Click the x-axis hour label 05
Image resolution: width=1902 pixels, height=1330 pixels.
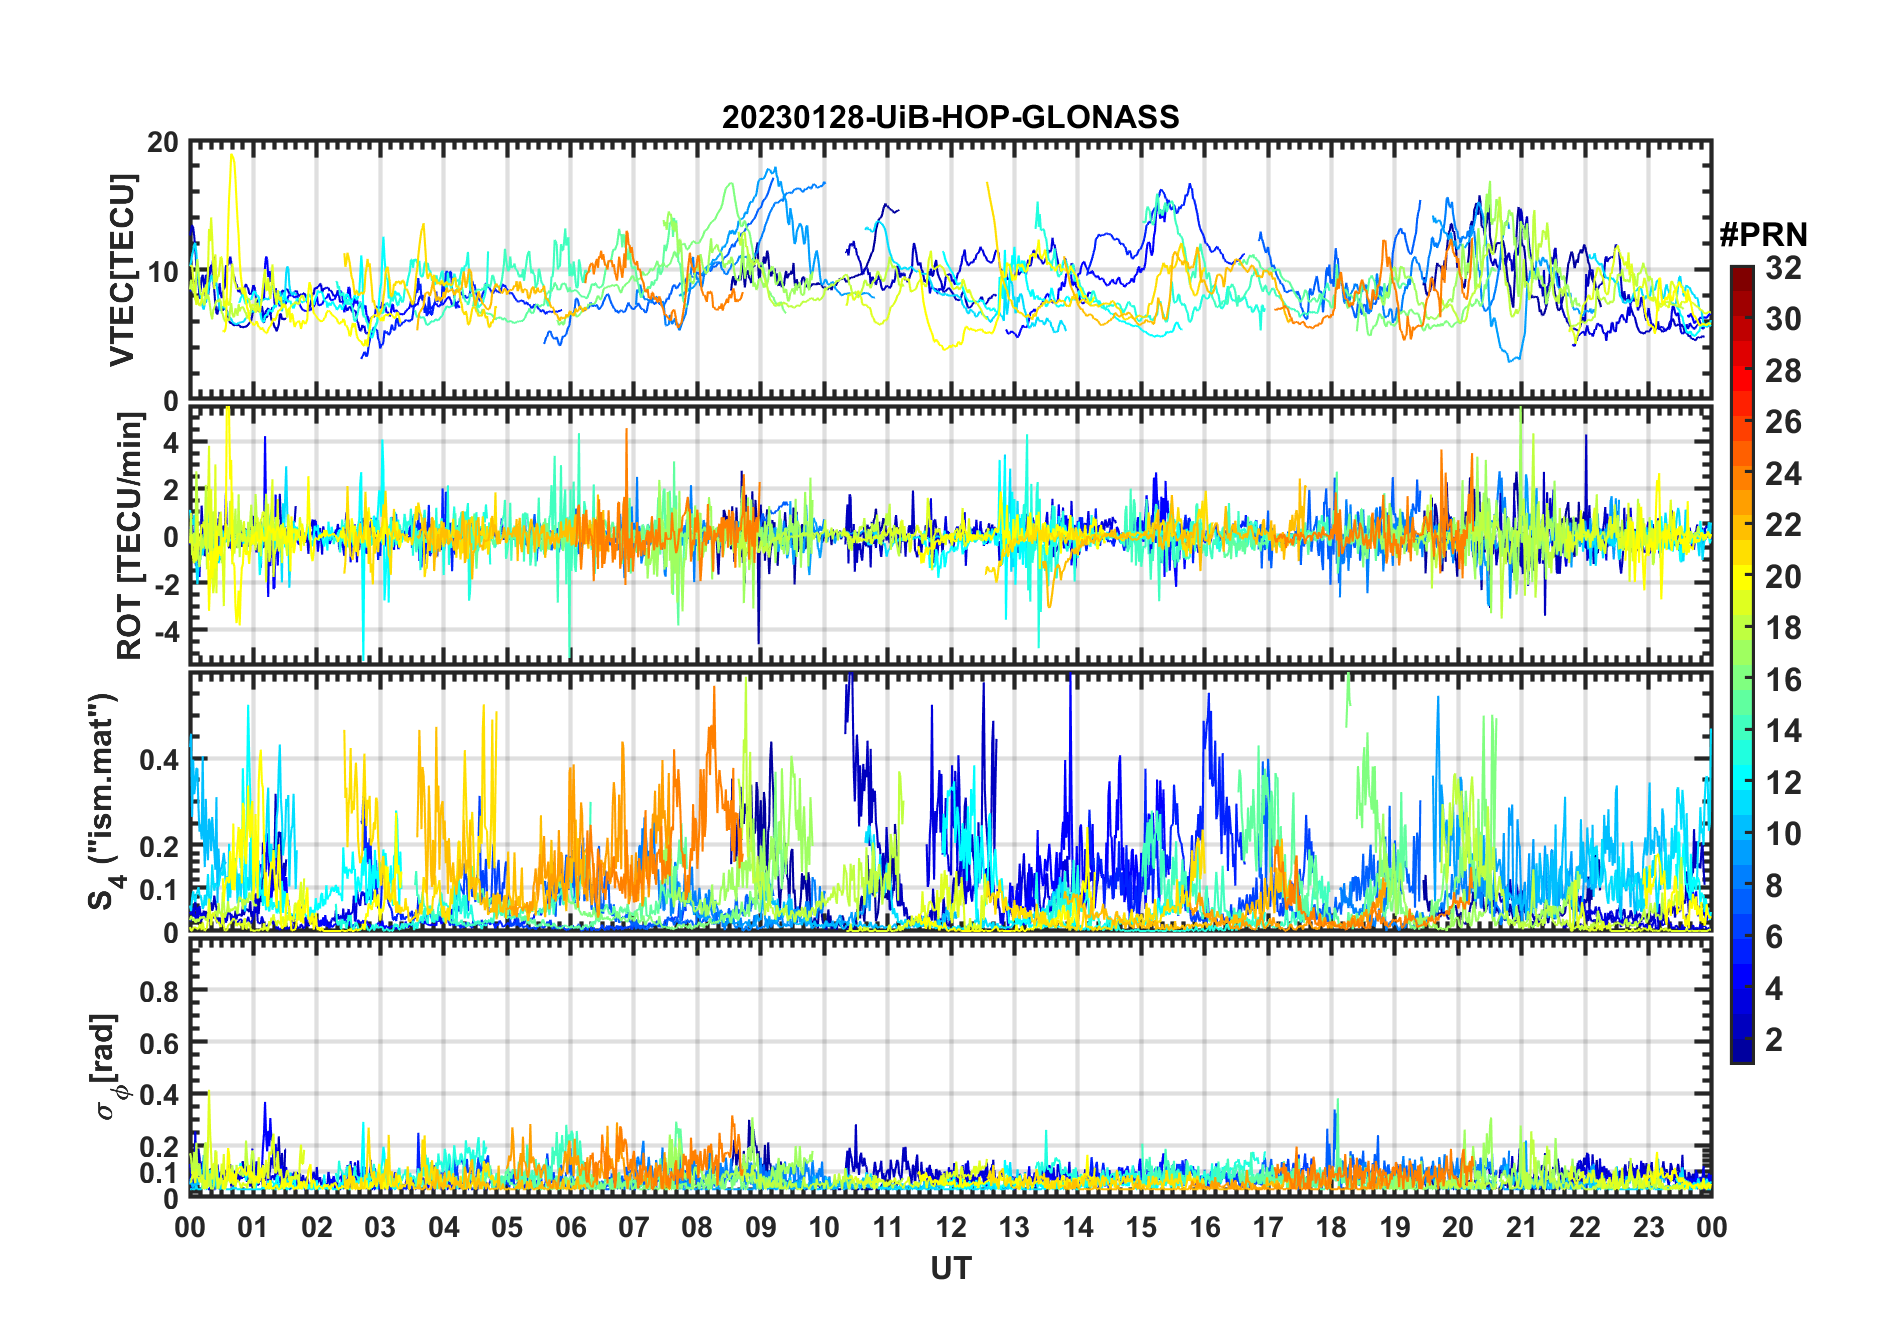click(x=507, y=1228)
